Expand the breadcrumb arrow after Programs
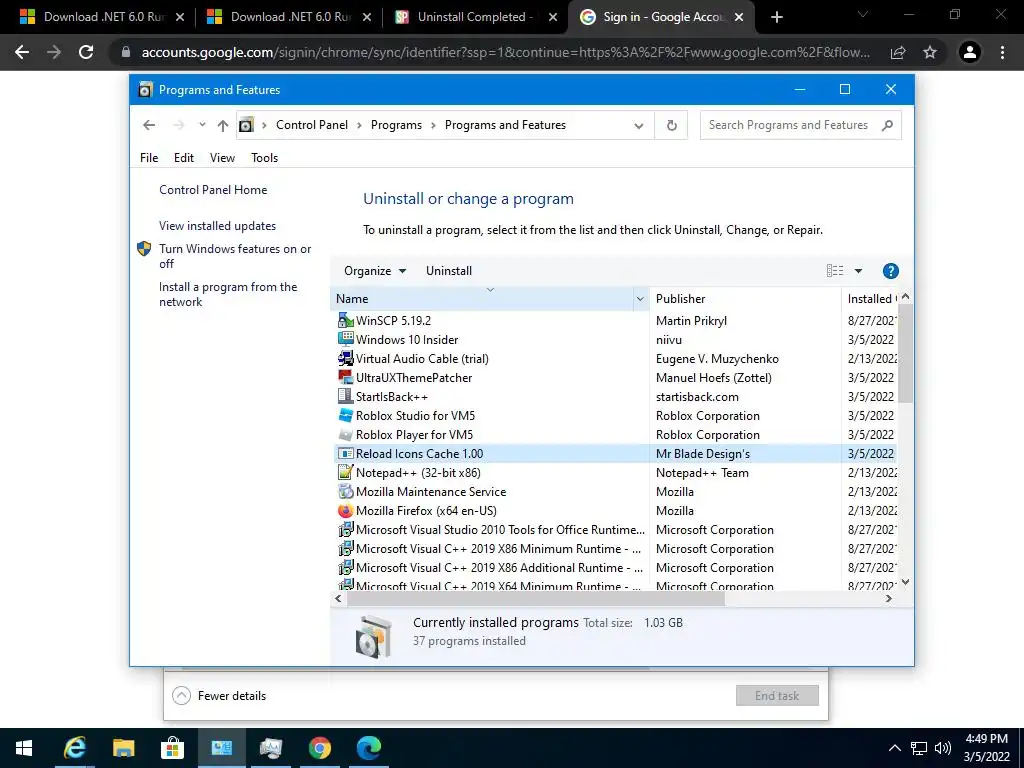Image resolution: width=1024 pixels, height=768 pixels. pyautogui.click(x=433, y=125)
